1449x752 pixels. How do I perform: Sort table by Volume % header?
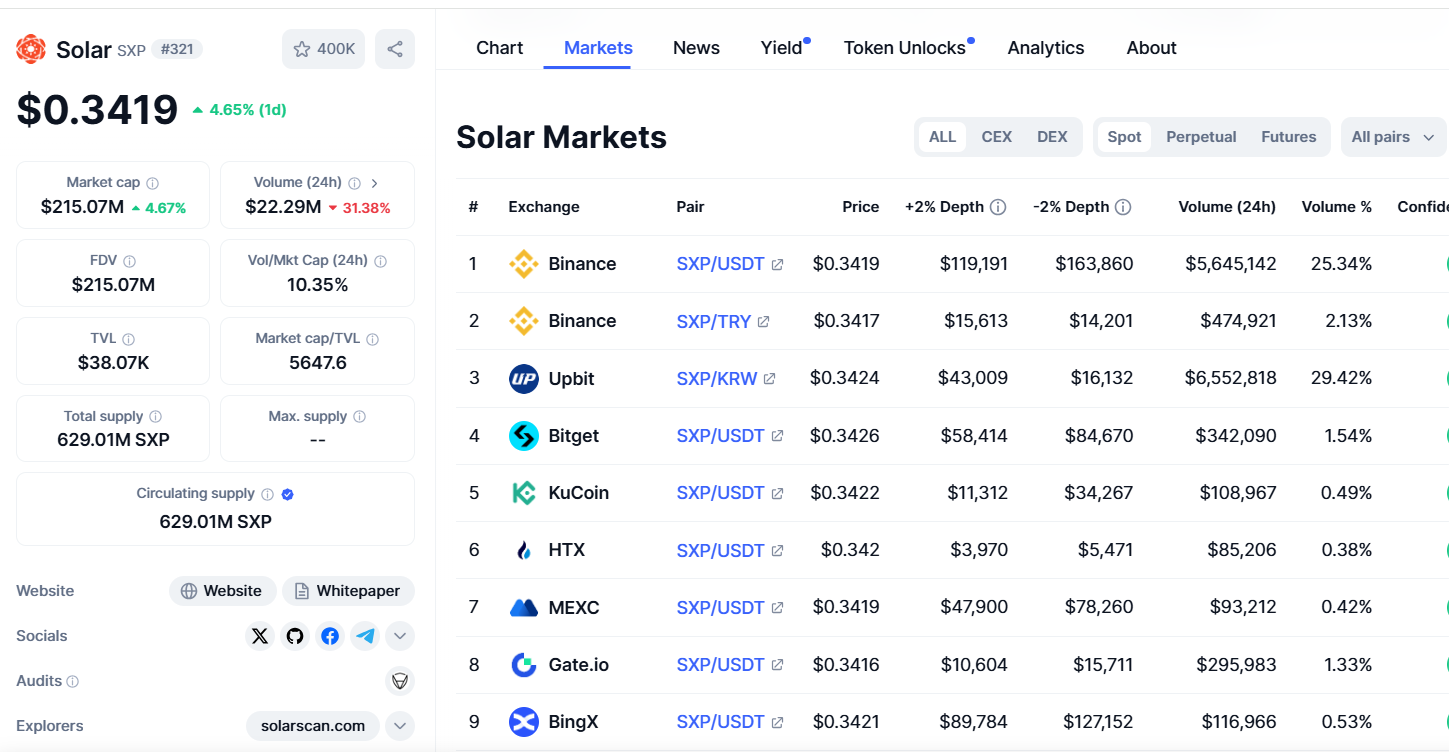click(x=1336, y=207)
